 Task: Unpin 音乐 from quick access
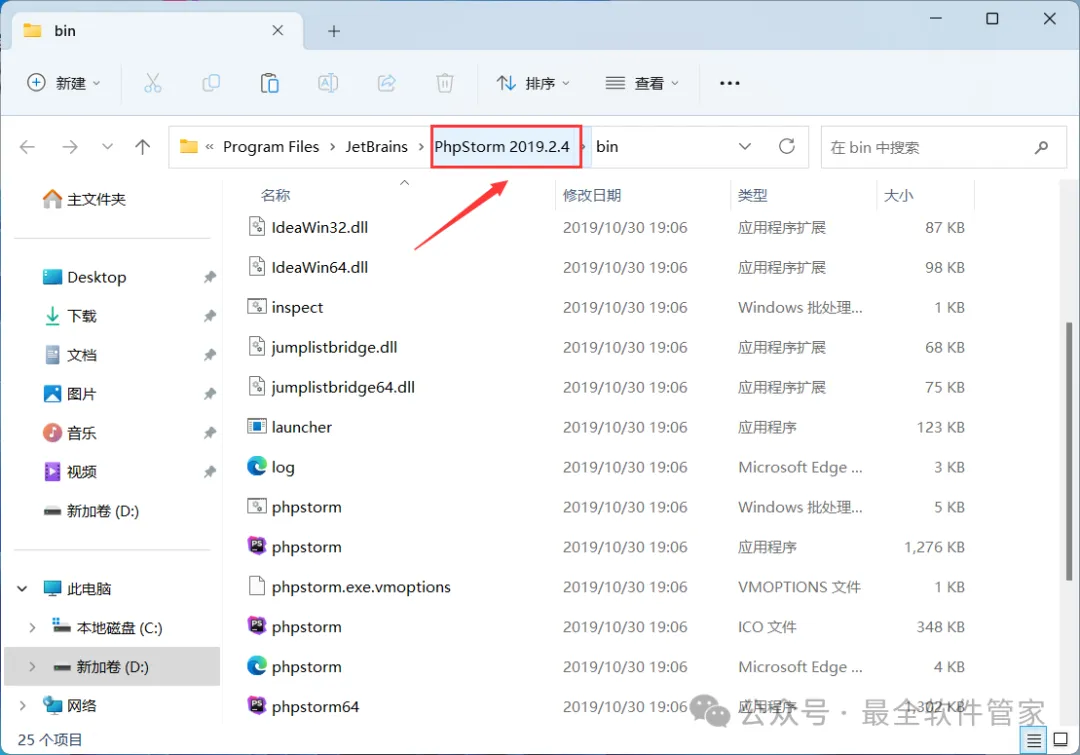tap(209, 433)
